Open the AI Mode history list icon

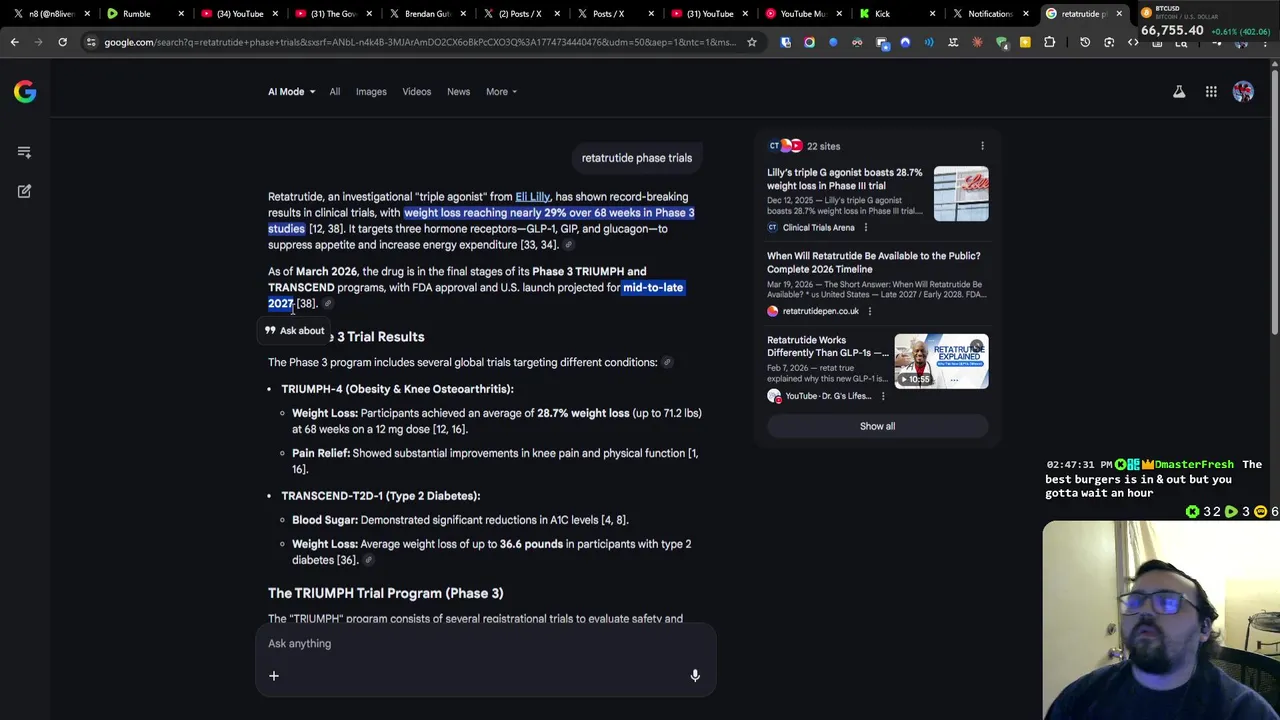click(x=24, y=152)
